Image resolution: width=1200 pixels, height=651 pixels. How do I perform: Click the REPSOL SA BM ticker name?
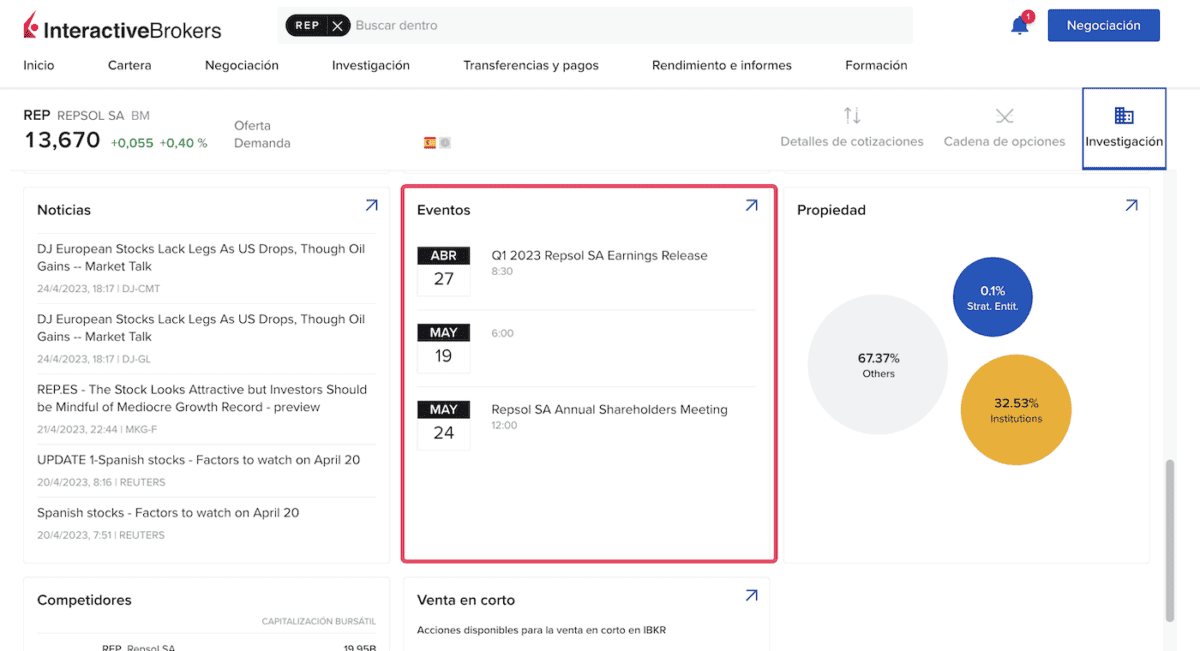[x=103, y=116]
